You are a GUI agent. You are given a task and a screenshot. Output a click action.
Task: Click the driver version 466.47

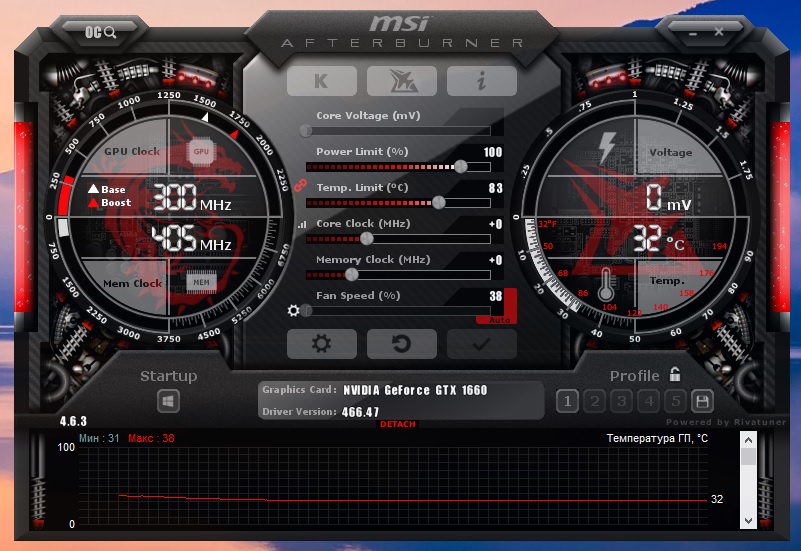[x=361, y=412]
